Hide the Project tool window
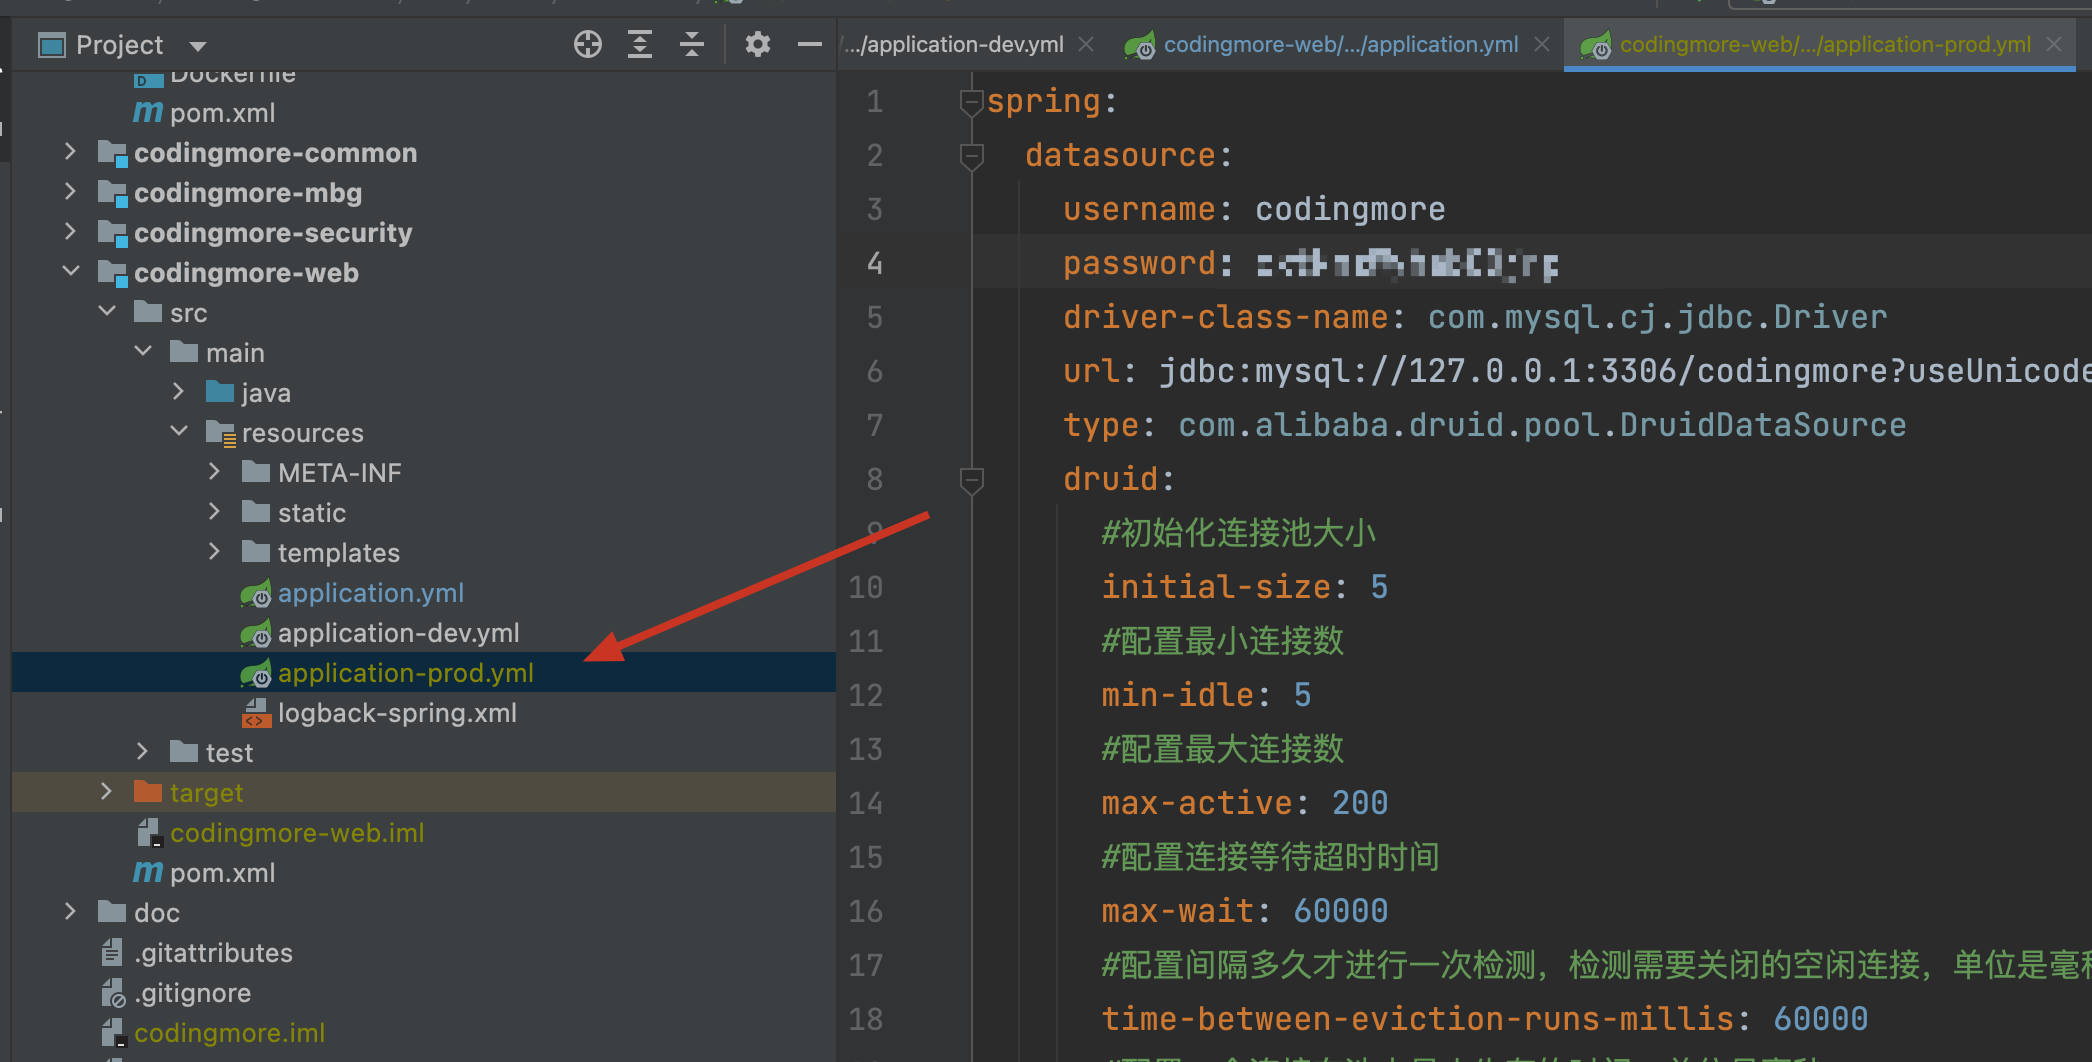This screenshot has height=1062, width=2092. (809, 44)
